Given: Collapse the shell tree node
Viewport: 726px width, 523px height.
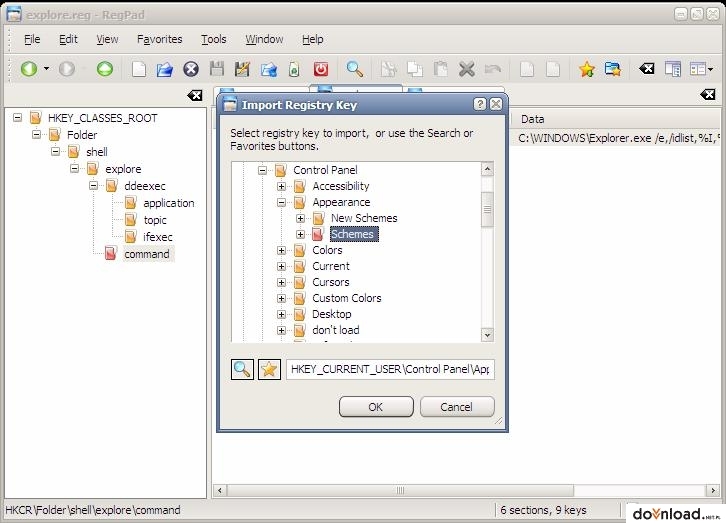Looking at the screenshot, I should [55, 151].
